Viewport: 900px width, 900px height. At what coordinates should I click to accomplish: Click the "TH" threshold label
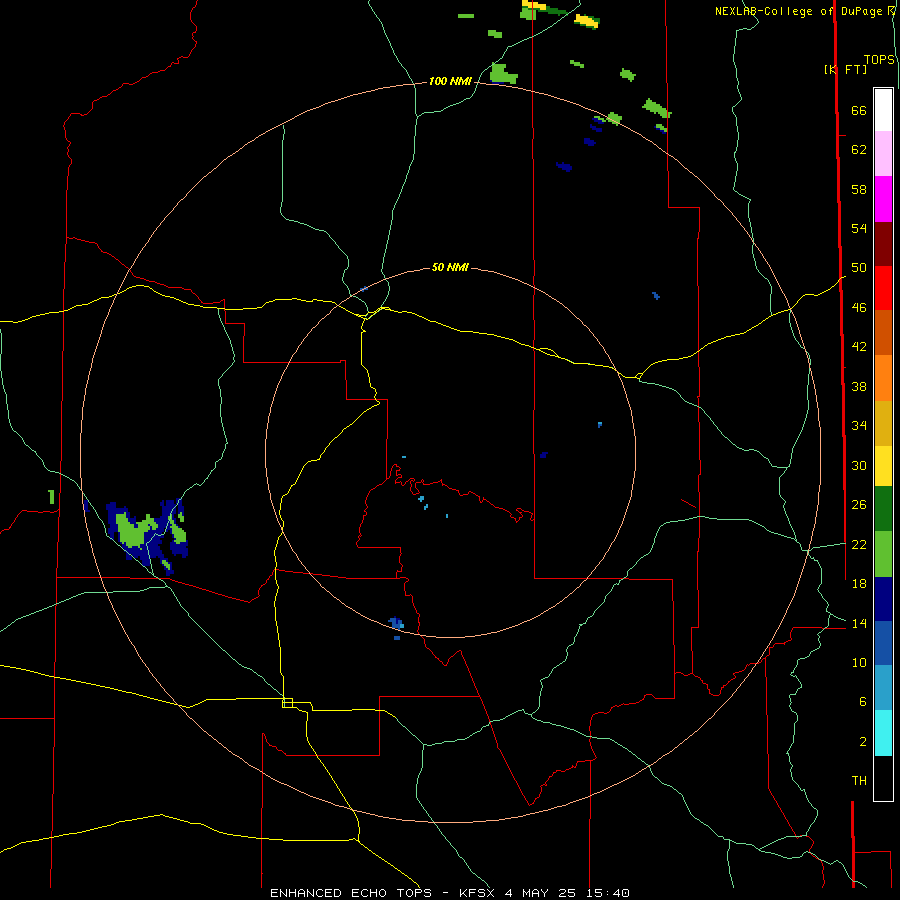point(859,781)
